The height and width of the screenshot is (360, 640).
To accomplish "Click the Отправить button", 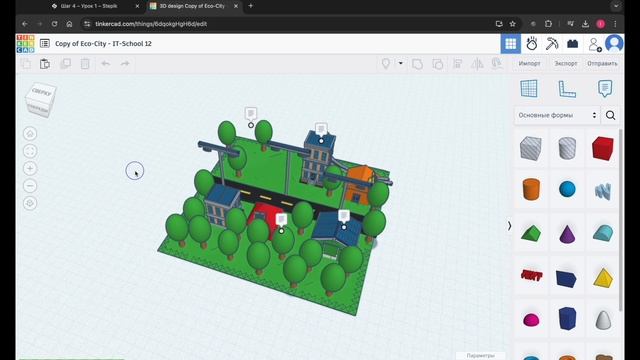I will click(x=602, y=64).
